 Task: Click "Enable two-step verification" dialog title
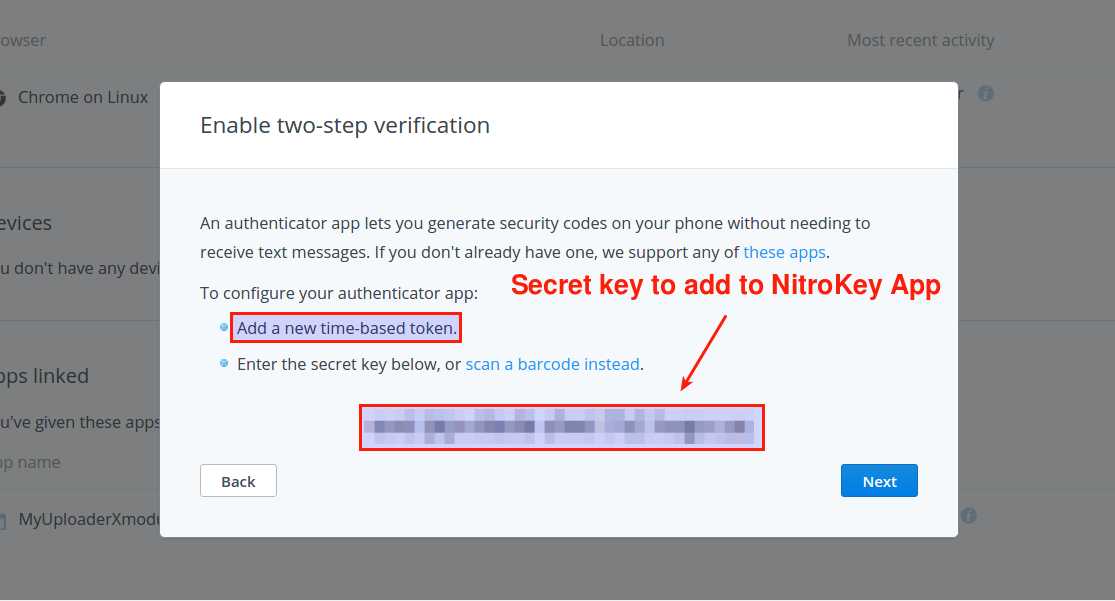click(345, 125)
